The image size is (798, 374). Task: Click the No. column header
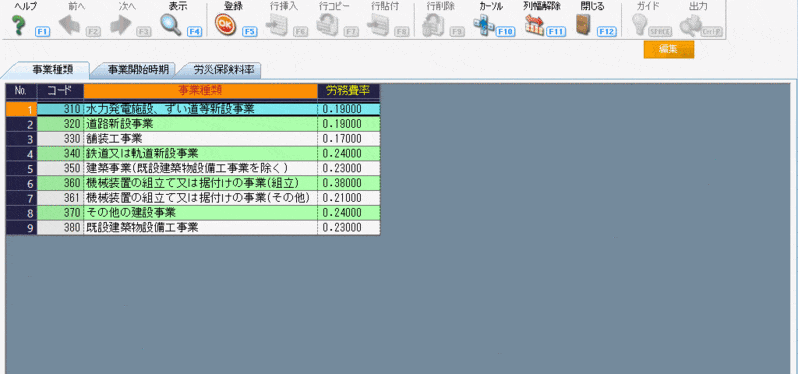(21, 91)
